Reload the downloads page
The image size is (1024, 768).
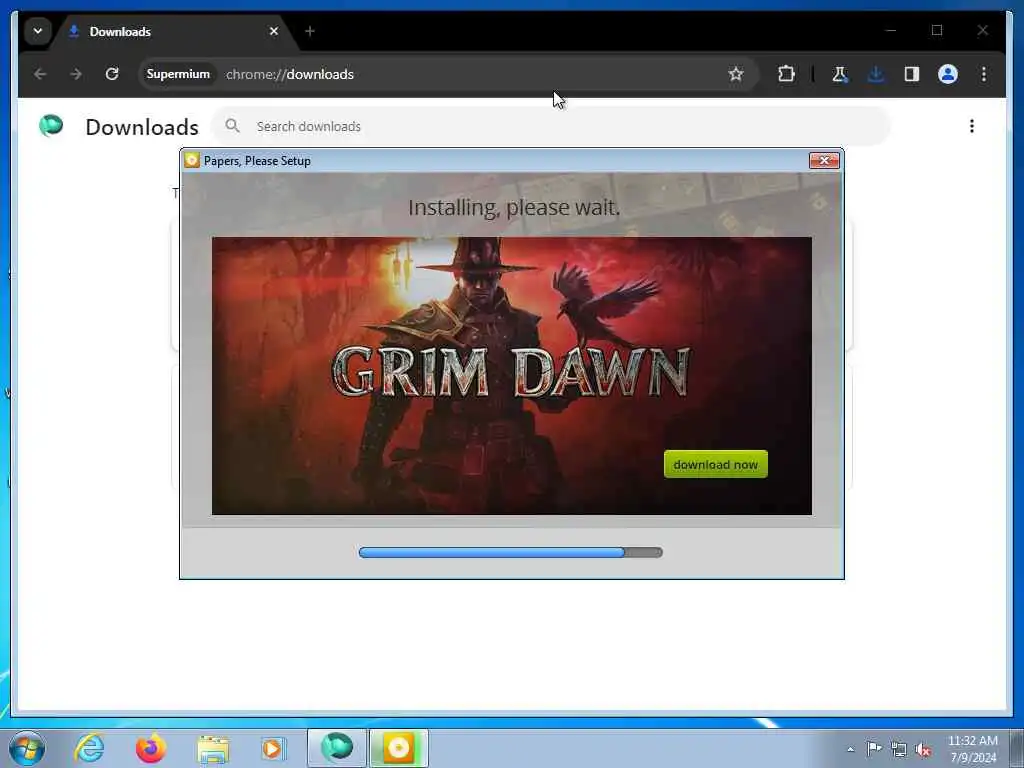click(x=112, y=74)
